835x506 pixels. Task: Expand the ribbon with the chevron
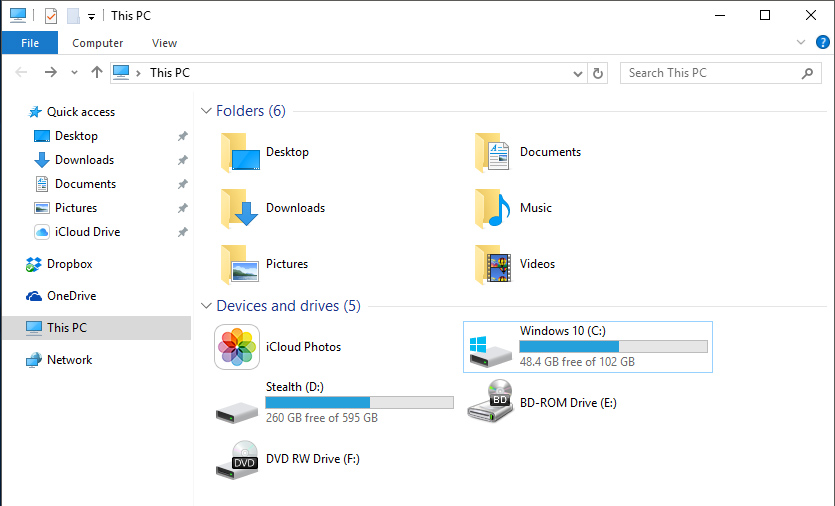pos(800,43)
